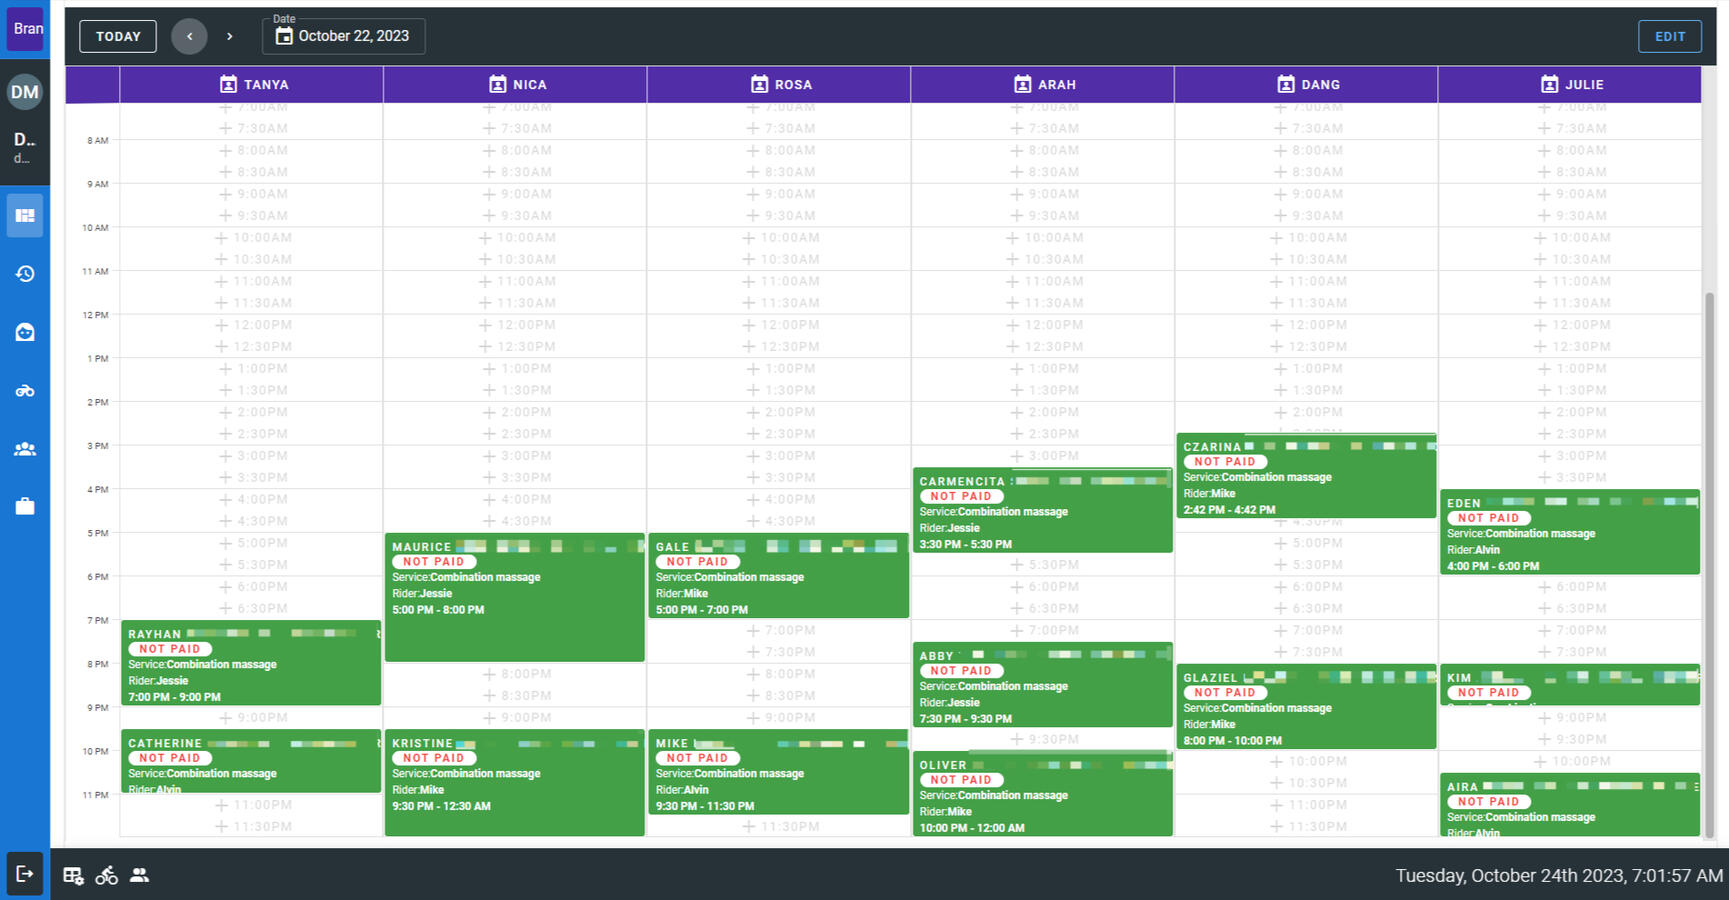
Task: Go to the previous day with left chevron
Action: 189,36
